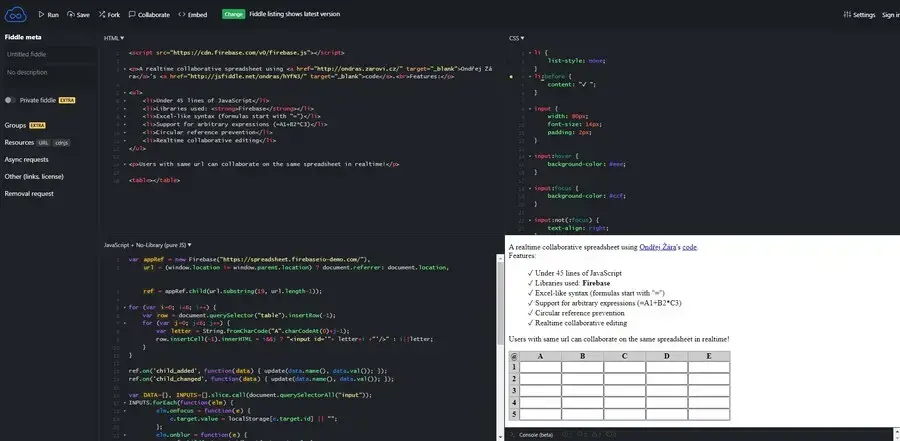Image resolution: width=900 pixels, height=441 pixels.
Task: Click column header D in spreadsheet
Action: tap(666, 356)
